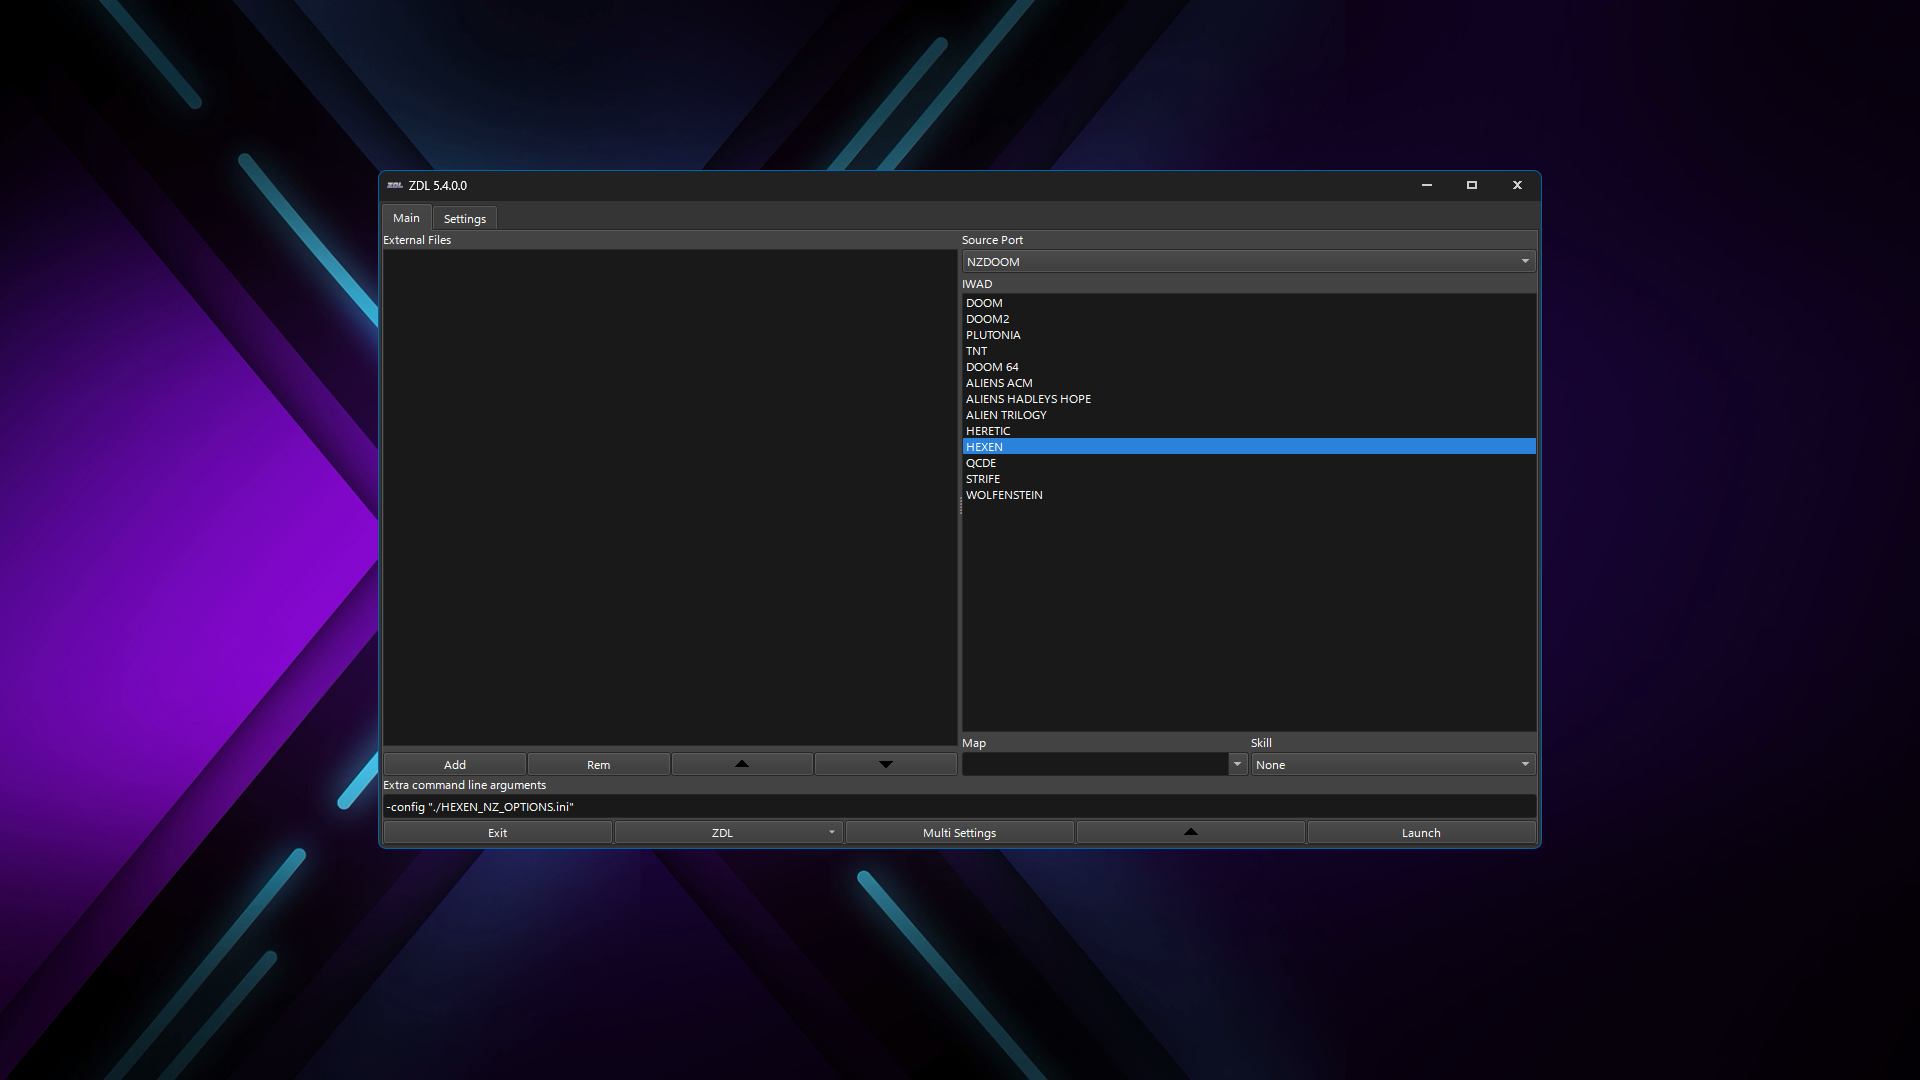Switch to the Settings tab

pyautogui.click(x=464, y=218)
